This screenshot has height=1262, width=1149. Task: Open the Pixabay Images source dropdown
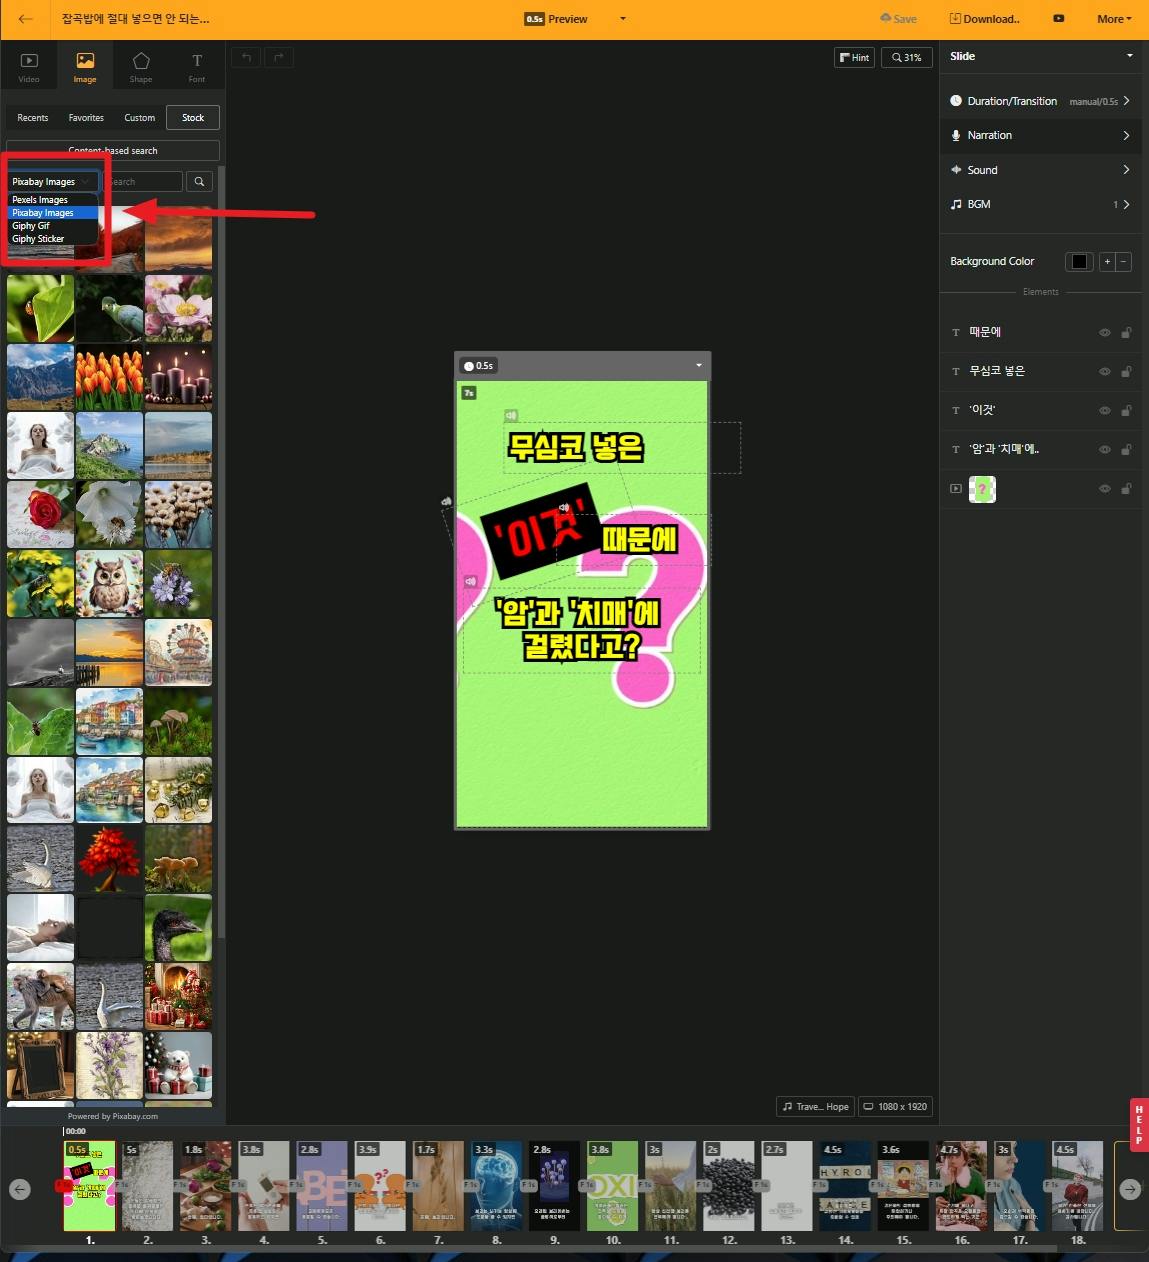pyautogui.click(x=54, y=181)
